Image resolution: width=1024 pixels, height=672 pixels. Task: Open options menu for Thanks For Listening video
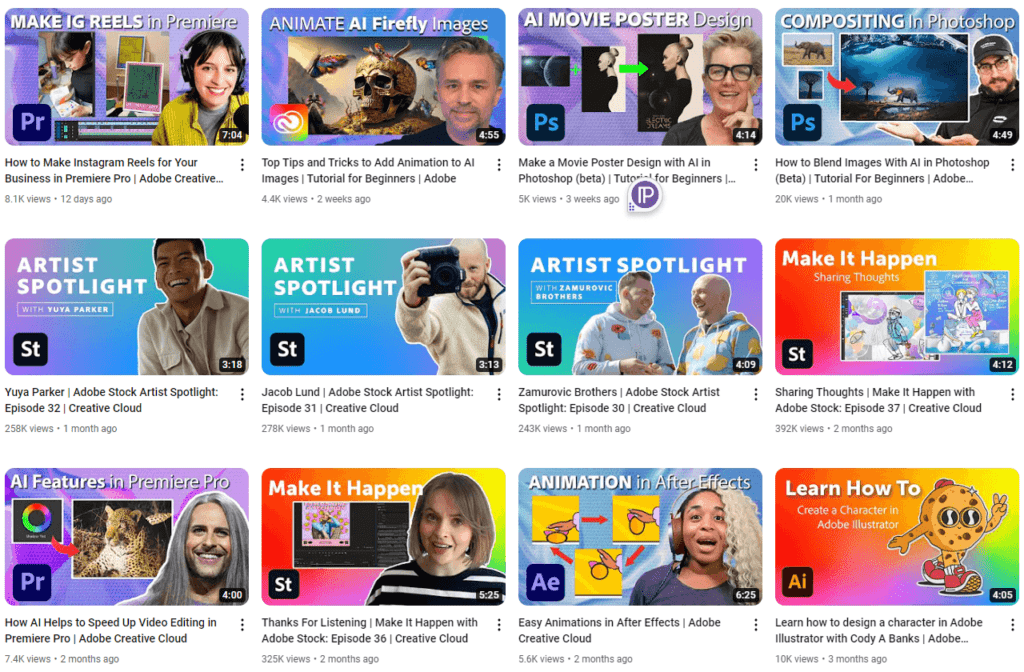tap(499, 625)
